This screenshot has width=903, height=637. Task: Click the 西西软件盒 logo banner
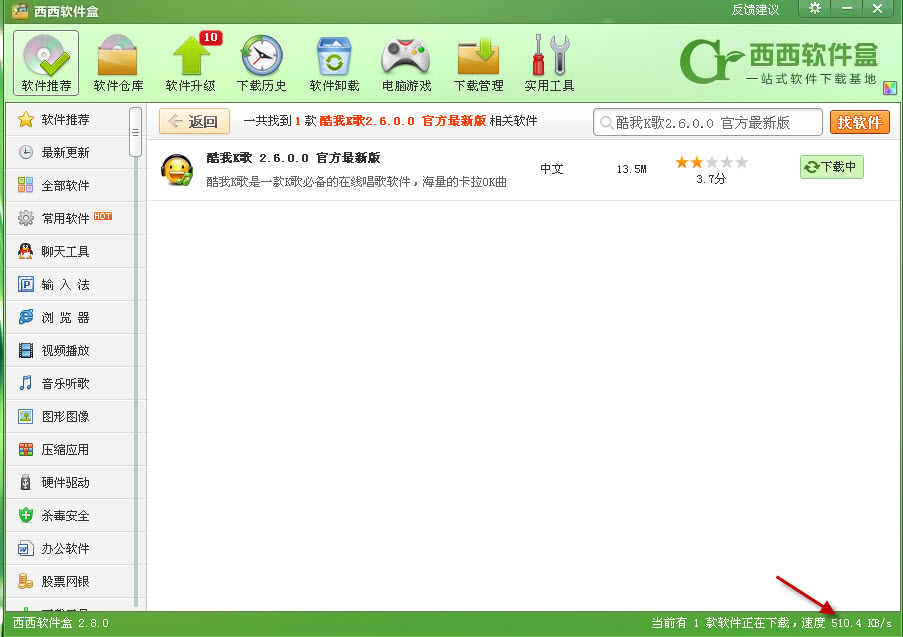[x=780, y=60]
